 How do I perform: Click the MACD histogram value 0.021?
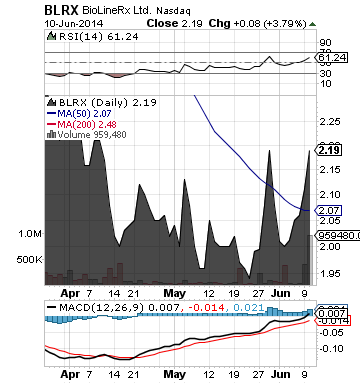point(249,307)
